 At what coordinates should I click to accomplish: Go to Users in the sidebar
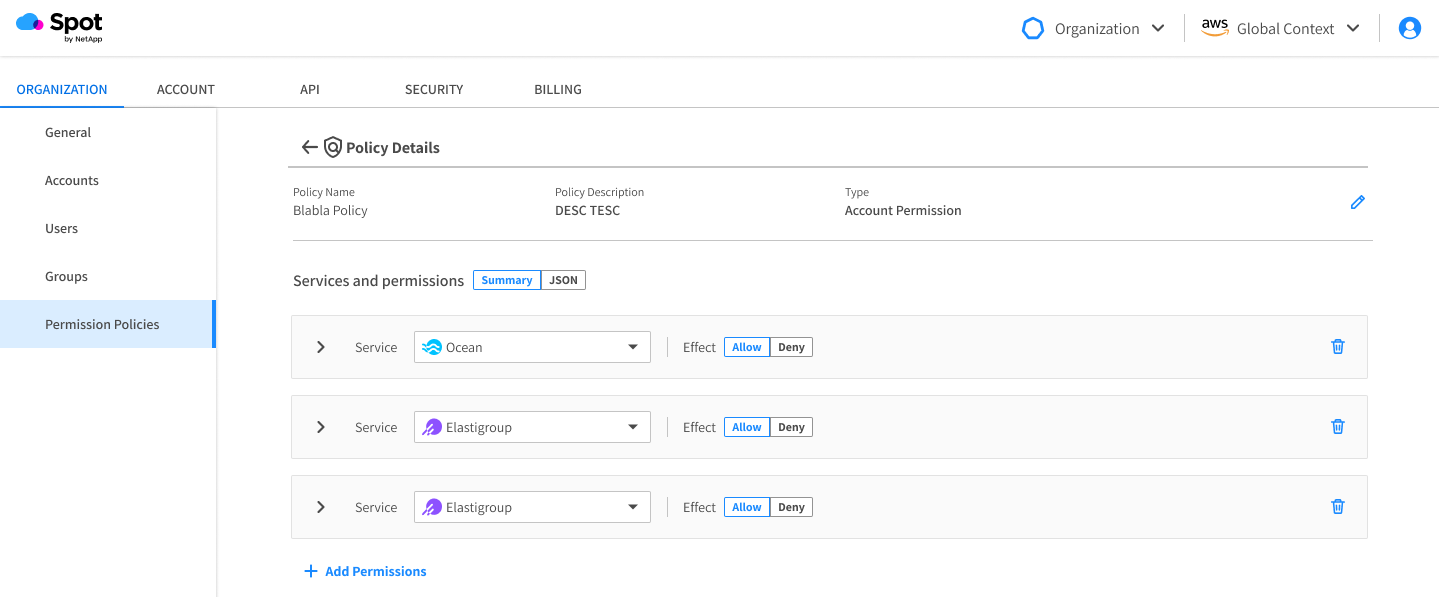[x=61, y=228]
